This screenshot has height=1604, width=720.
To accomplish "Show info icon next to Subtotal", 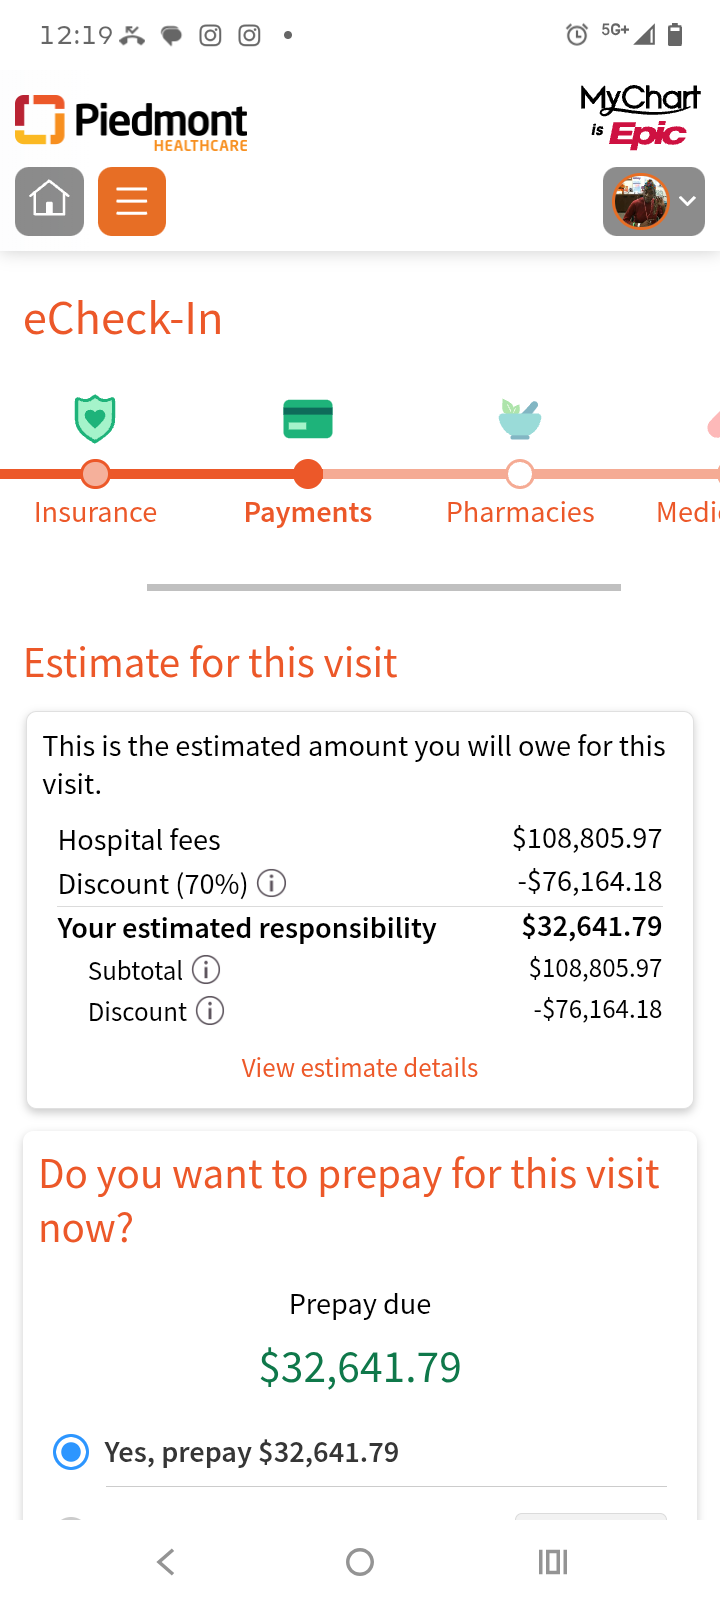I will coord(206,970).
